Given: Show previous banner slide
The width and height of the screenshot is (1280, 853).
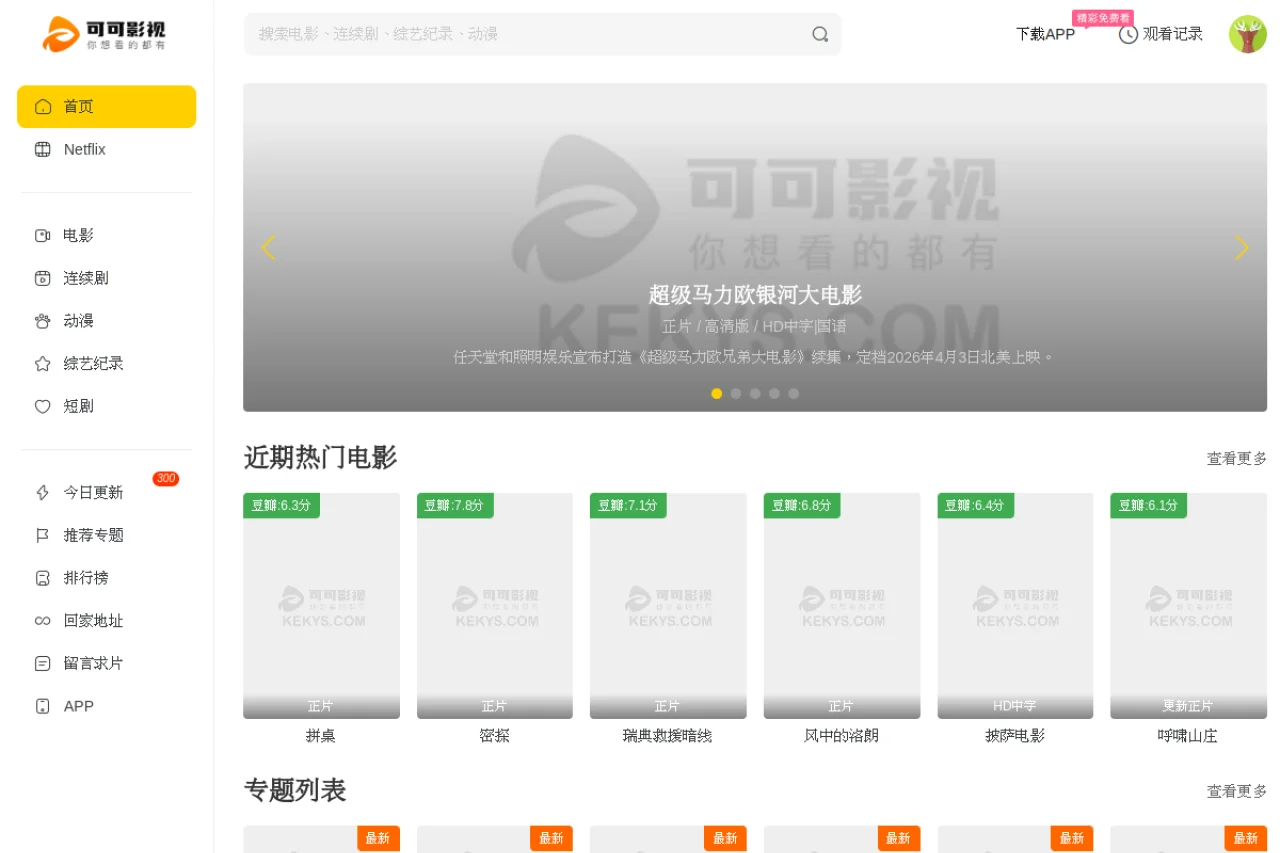Looking at the screenshot, I should [x=268, y=247].
